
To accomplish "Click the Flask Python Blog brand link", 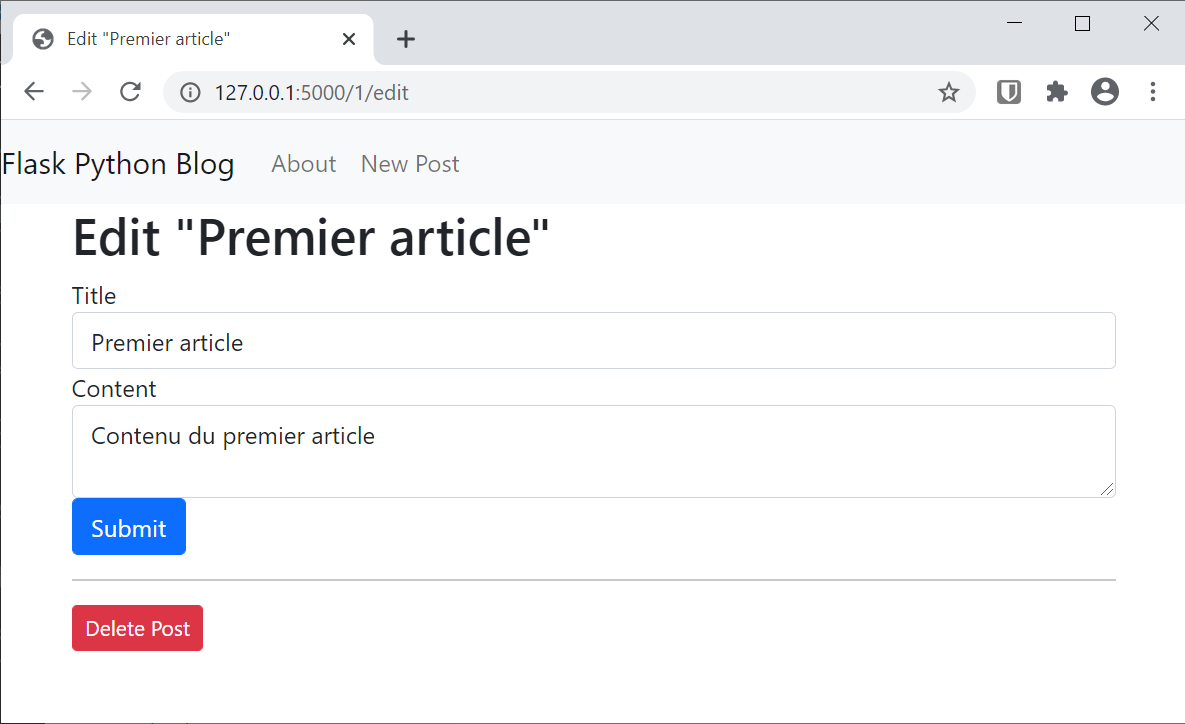I will pos(118,164).
